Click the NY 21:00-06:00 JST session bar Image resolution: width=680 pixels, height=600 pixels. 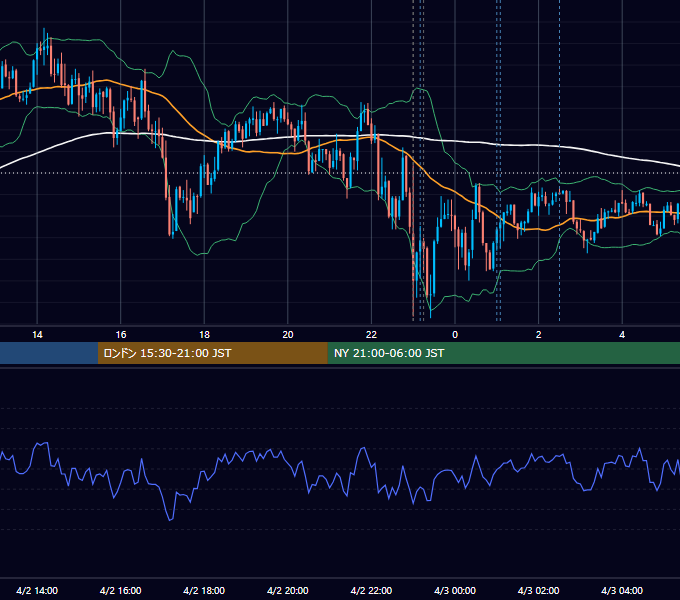(503, 353)
